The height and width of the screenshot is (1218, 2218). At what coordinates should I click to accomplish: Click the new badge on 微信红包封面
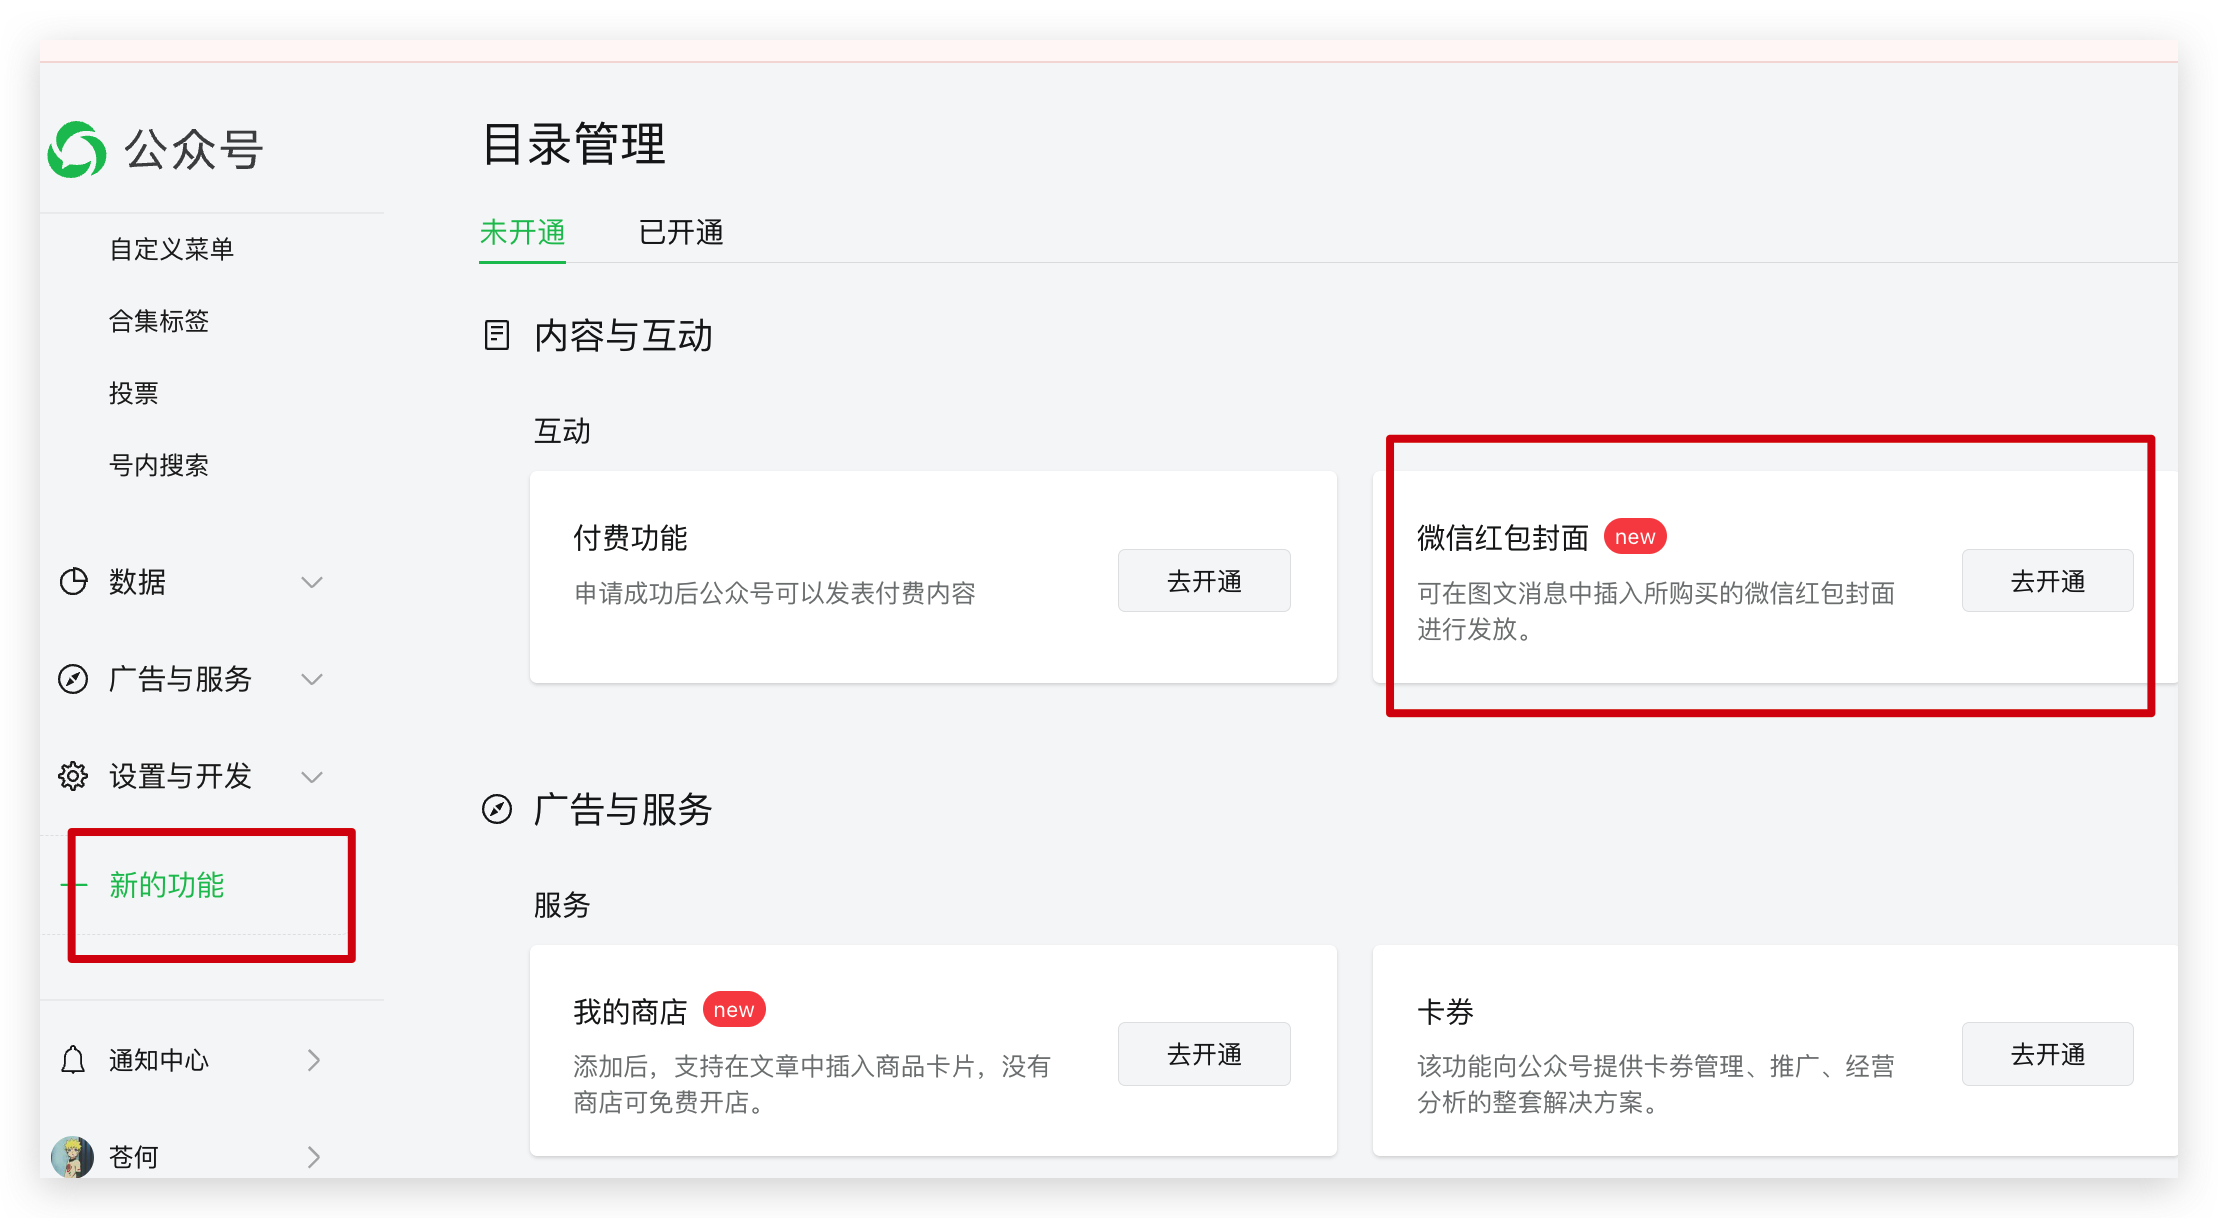(1635, 537)
